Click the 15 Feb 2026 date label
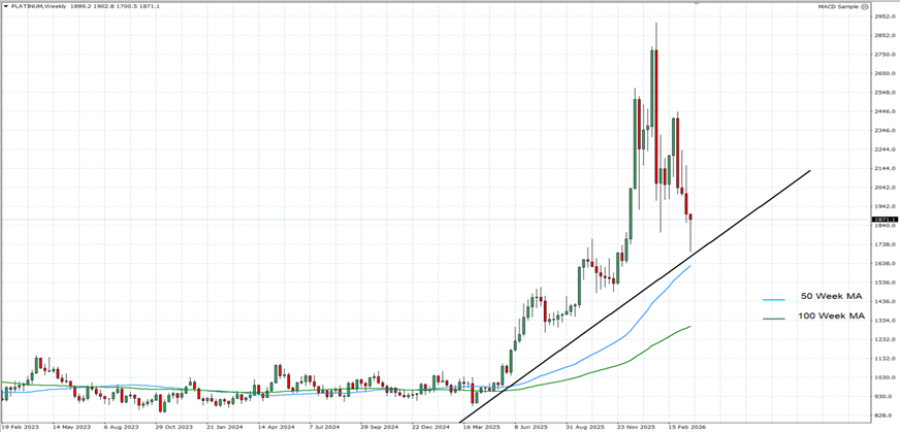The image size is (900, 432). pyautogui.click(x=687, y=425)
